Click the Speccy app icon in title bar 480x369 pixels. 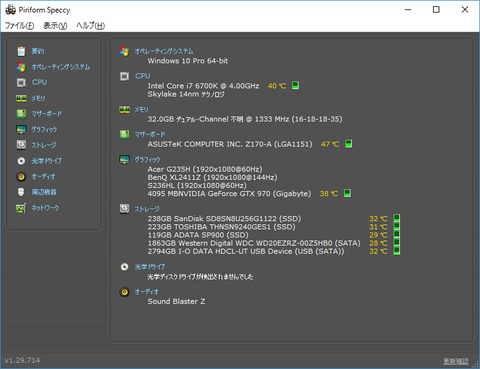[x=10, y=10]
